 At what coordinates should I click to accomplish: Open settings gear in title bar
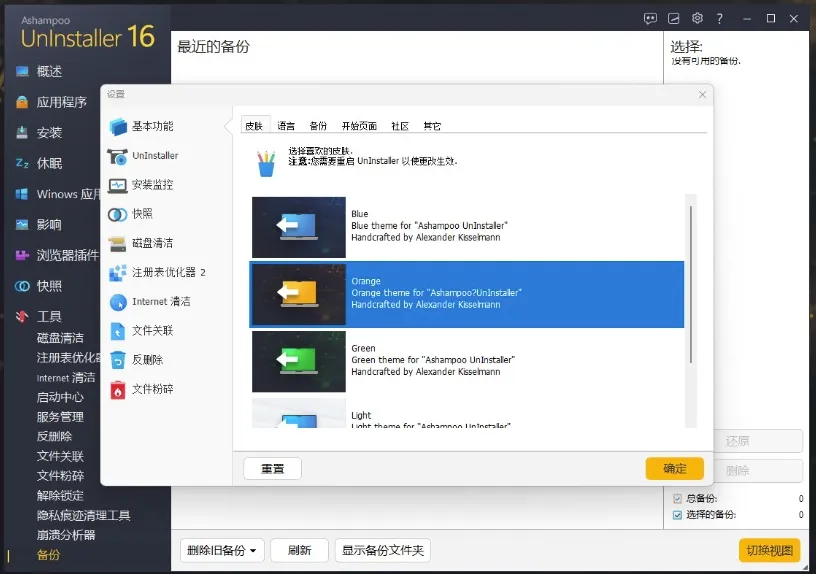[697, 18]
